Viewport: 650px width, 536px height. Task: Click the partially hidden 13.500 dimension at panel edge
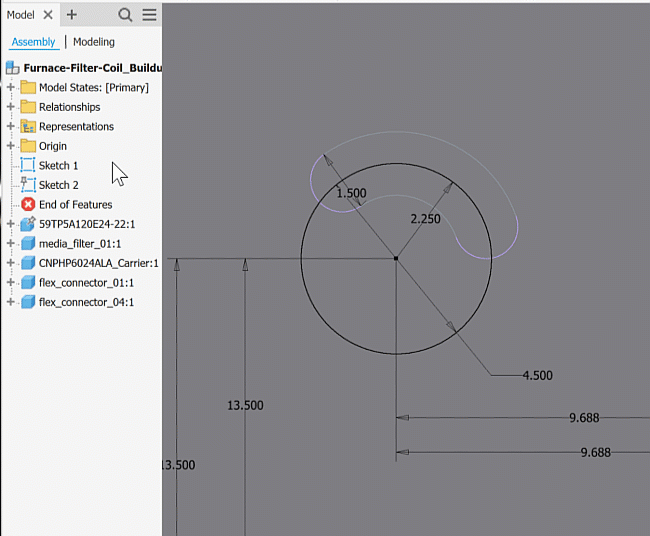[179, 465]
